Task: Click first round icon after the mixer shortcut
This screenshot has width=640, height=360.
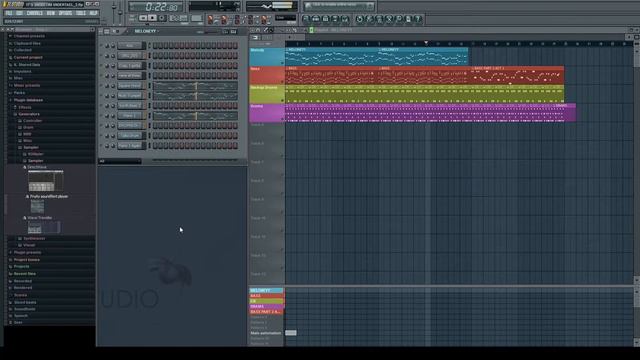Action: [x=359, y=19]
